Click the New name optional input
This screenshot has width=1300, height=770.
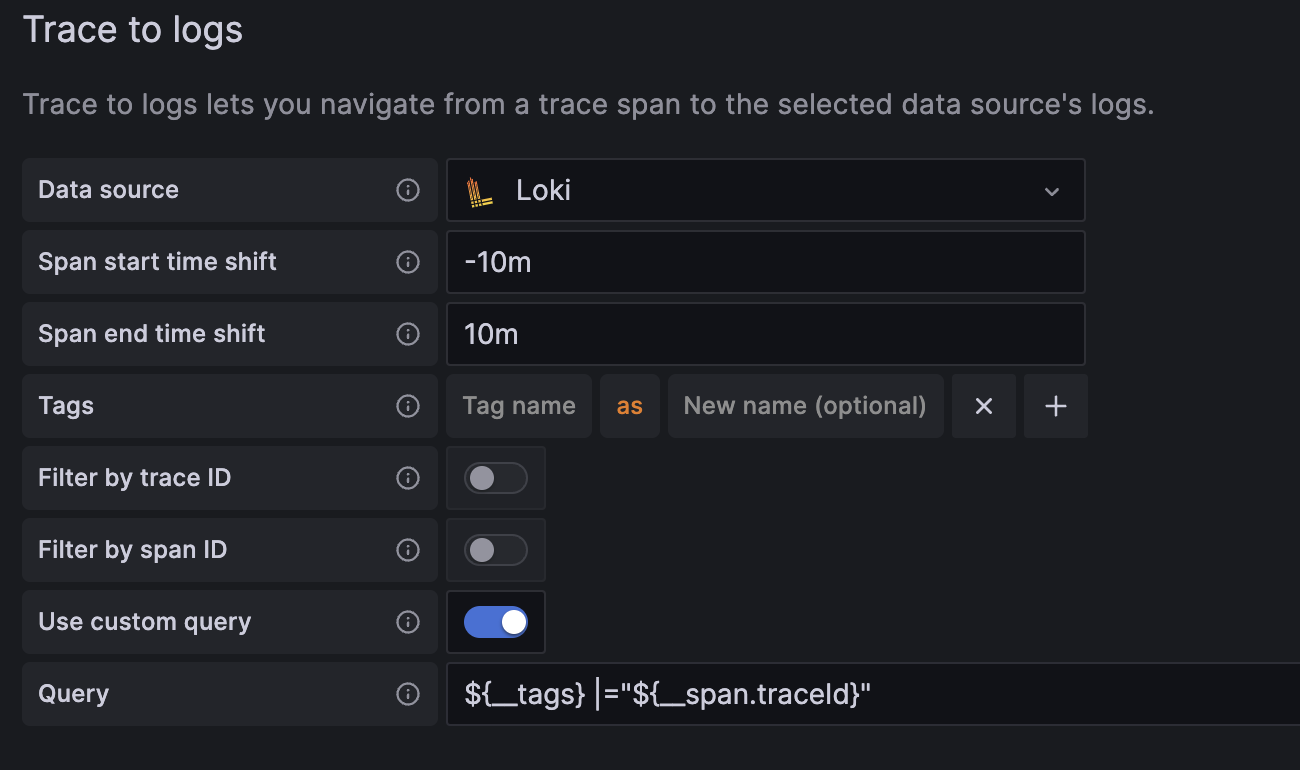click(805, 406)
